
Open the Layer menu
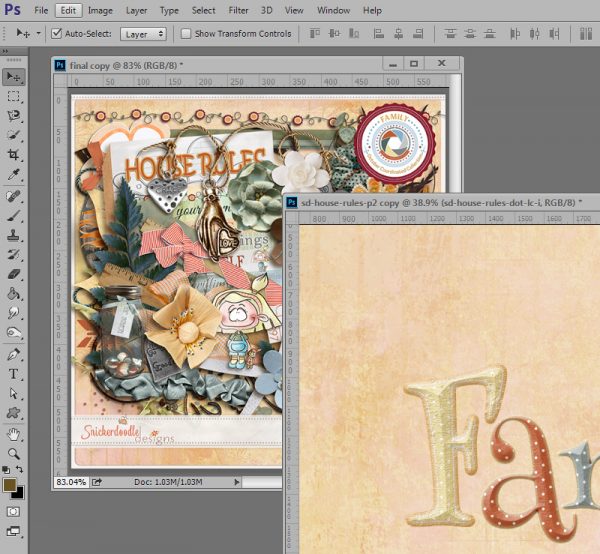[x=136, y=10]
